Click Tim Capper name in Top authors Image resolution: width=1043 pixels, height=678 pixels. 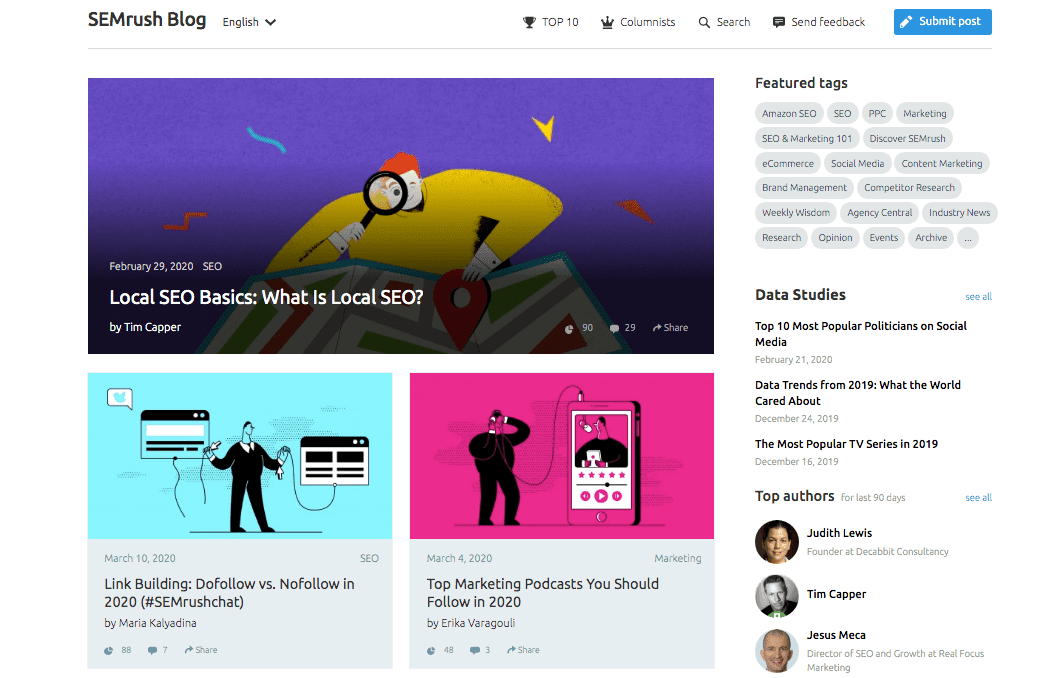pyautogui.click(x=836, y=594)
